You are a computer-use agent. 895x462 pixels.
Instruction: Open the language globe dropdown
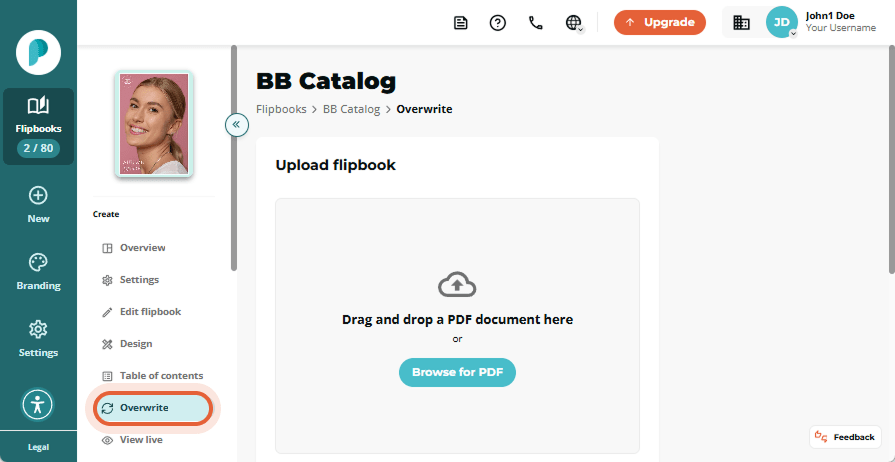click(x=574, y=23)
